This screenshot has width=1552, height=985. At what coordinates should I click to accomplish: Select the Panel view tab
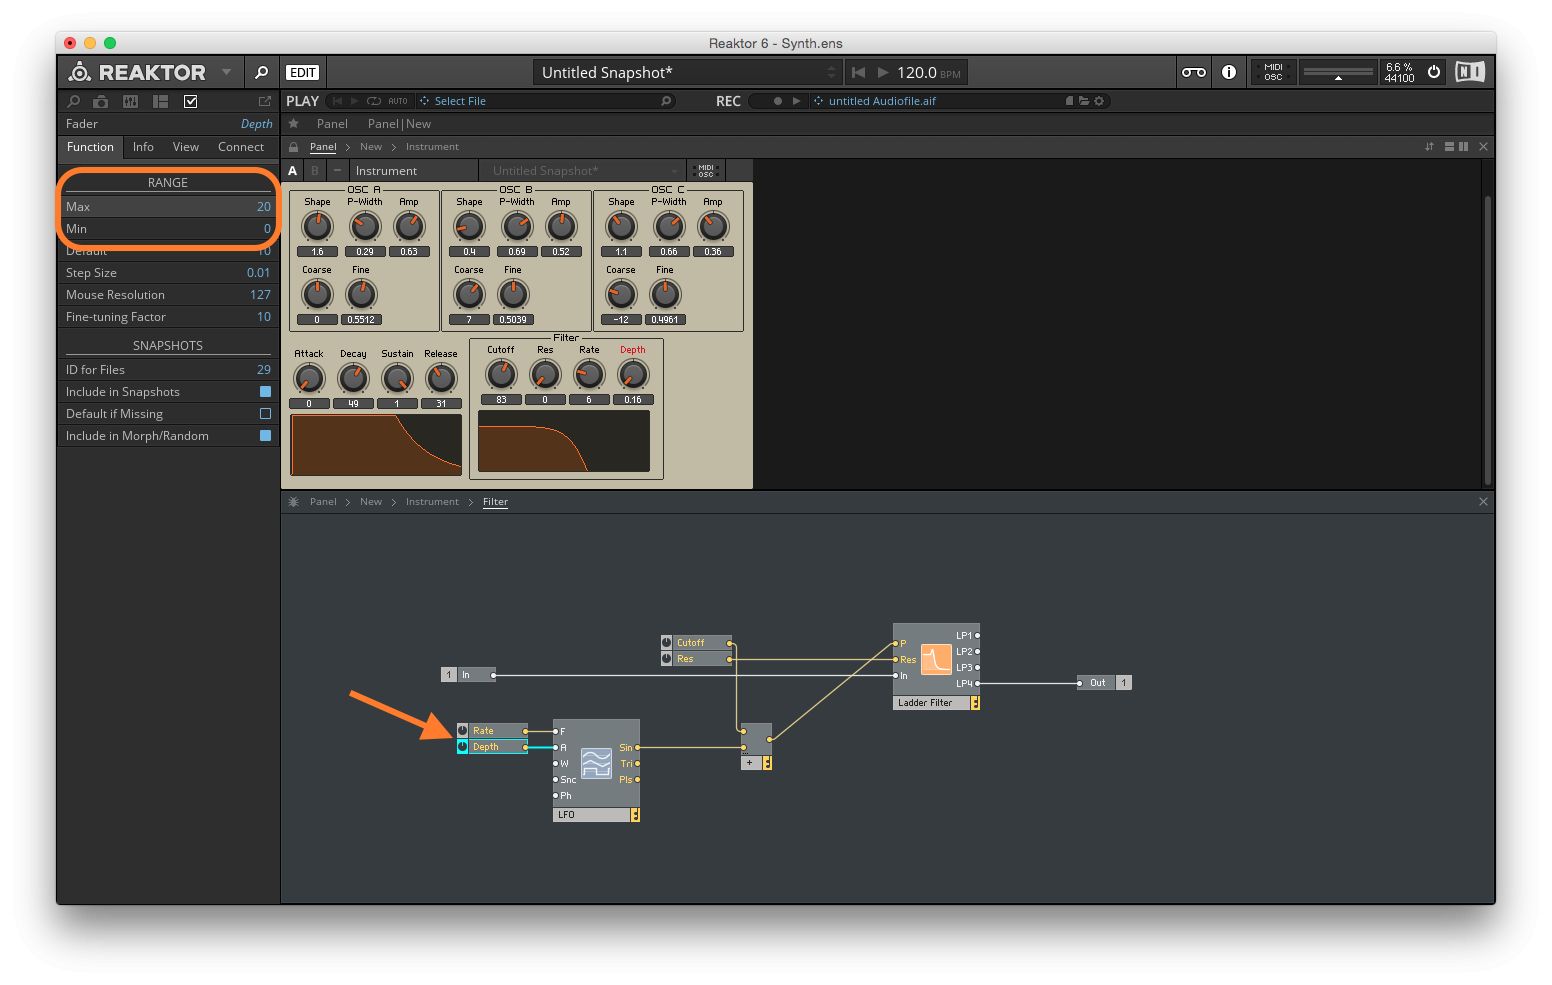(332, 124)
